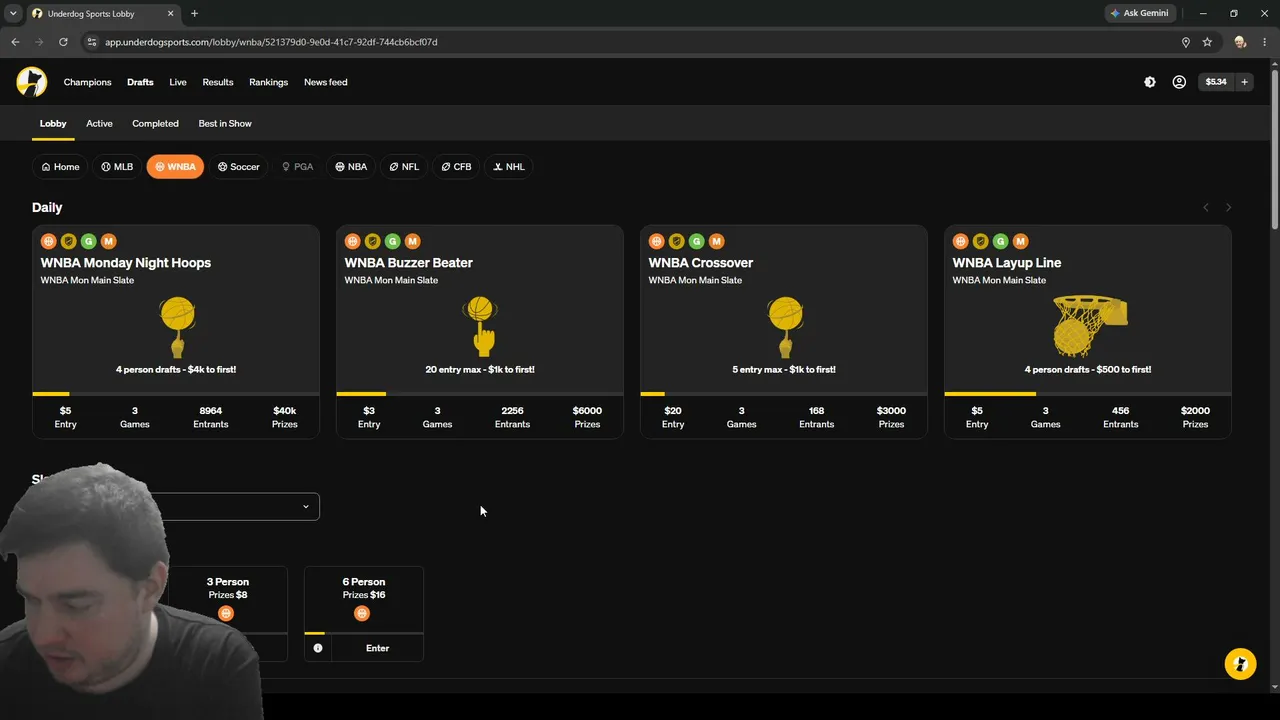Open the WNBA Layup Line contest title
1280x720 pixels.
[1007, 263]
